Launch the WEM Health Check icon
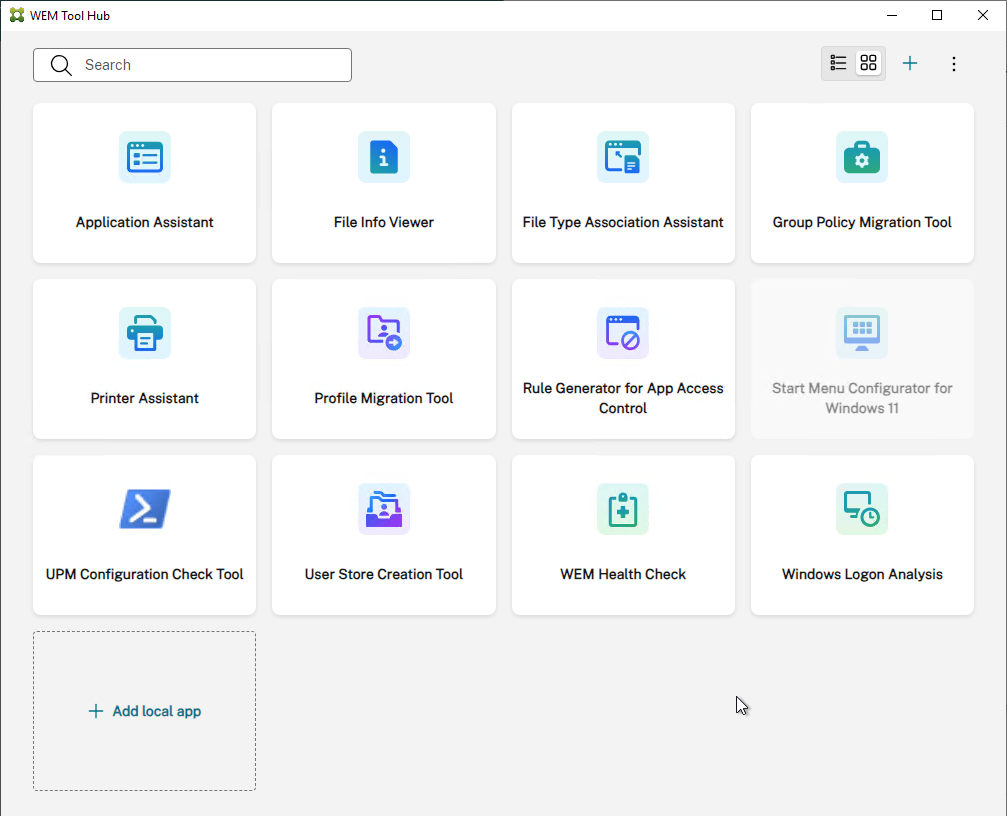 point(623,509)
